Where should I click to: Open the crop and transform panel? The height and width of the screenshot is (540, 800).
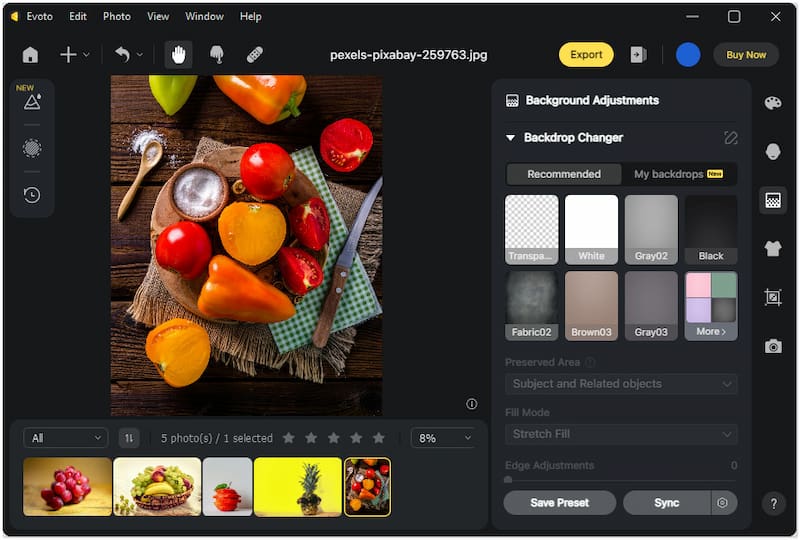point(773,297)
